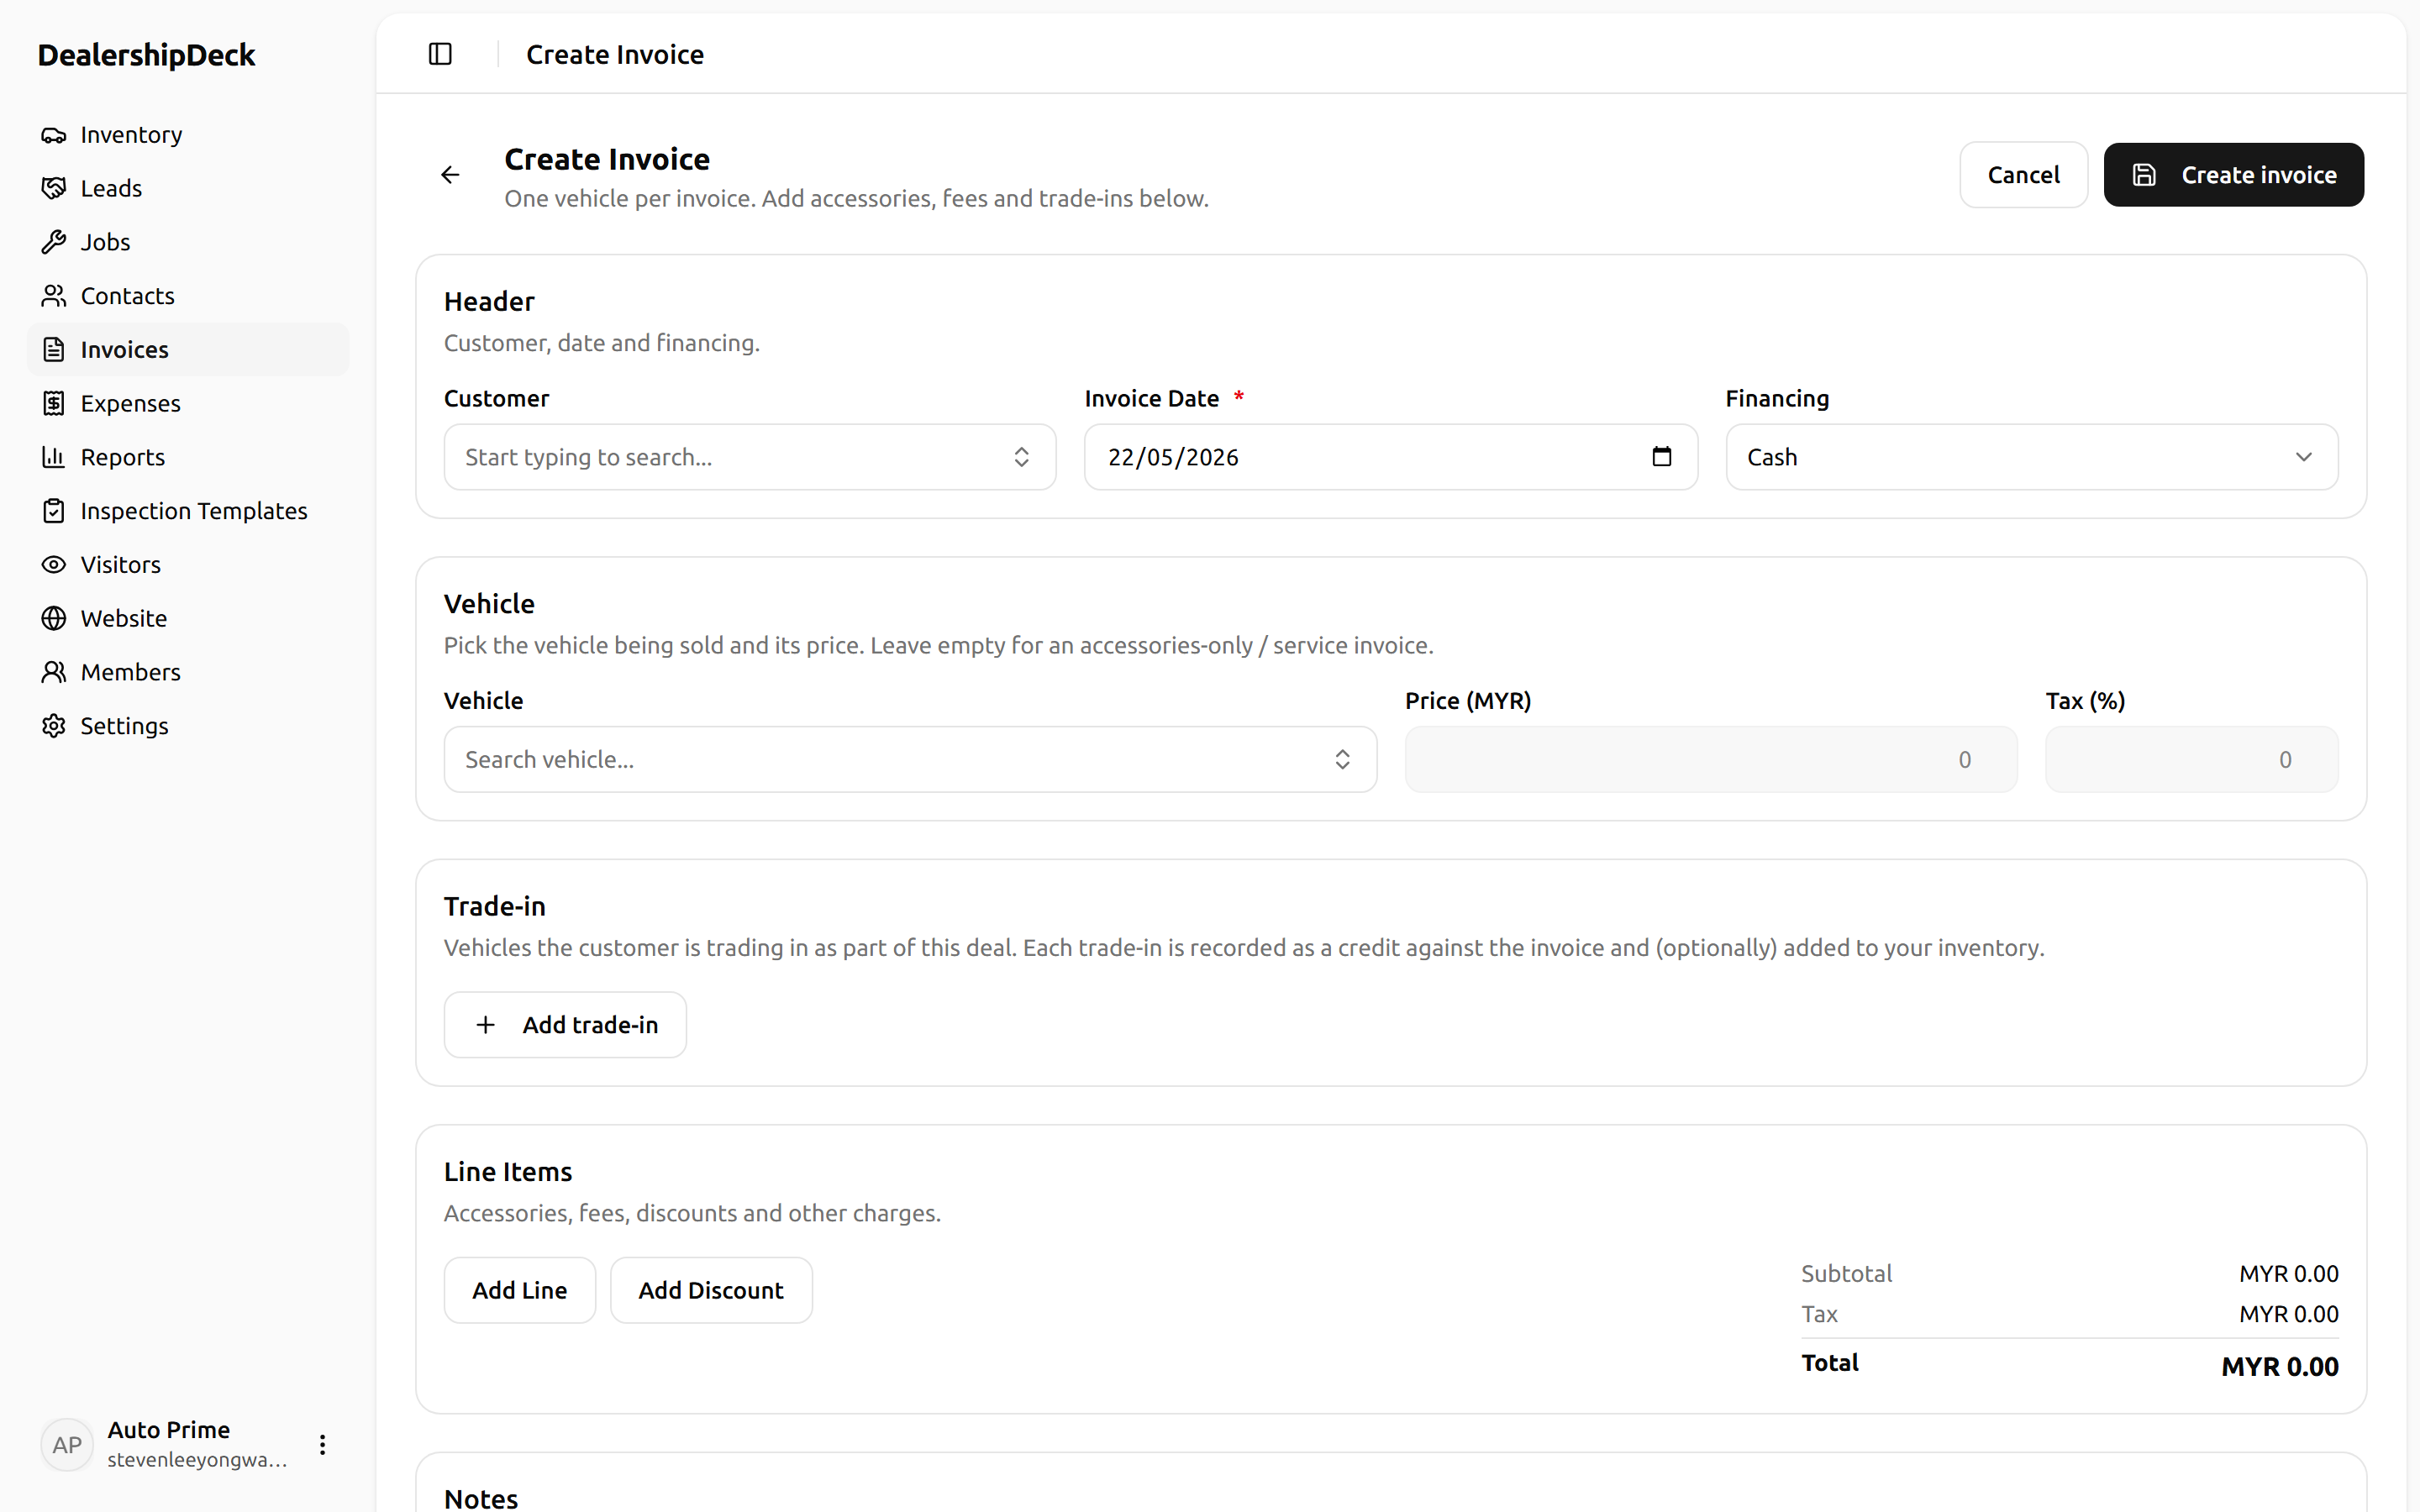Open the Customer search combobox

pyautogui.click(x=750, y=457)
